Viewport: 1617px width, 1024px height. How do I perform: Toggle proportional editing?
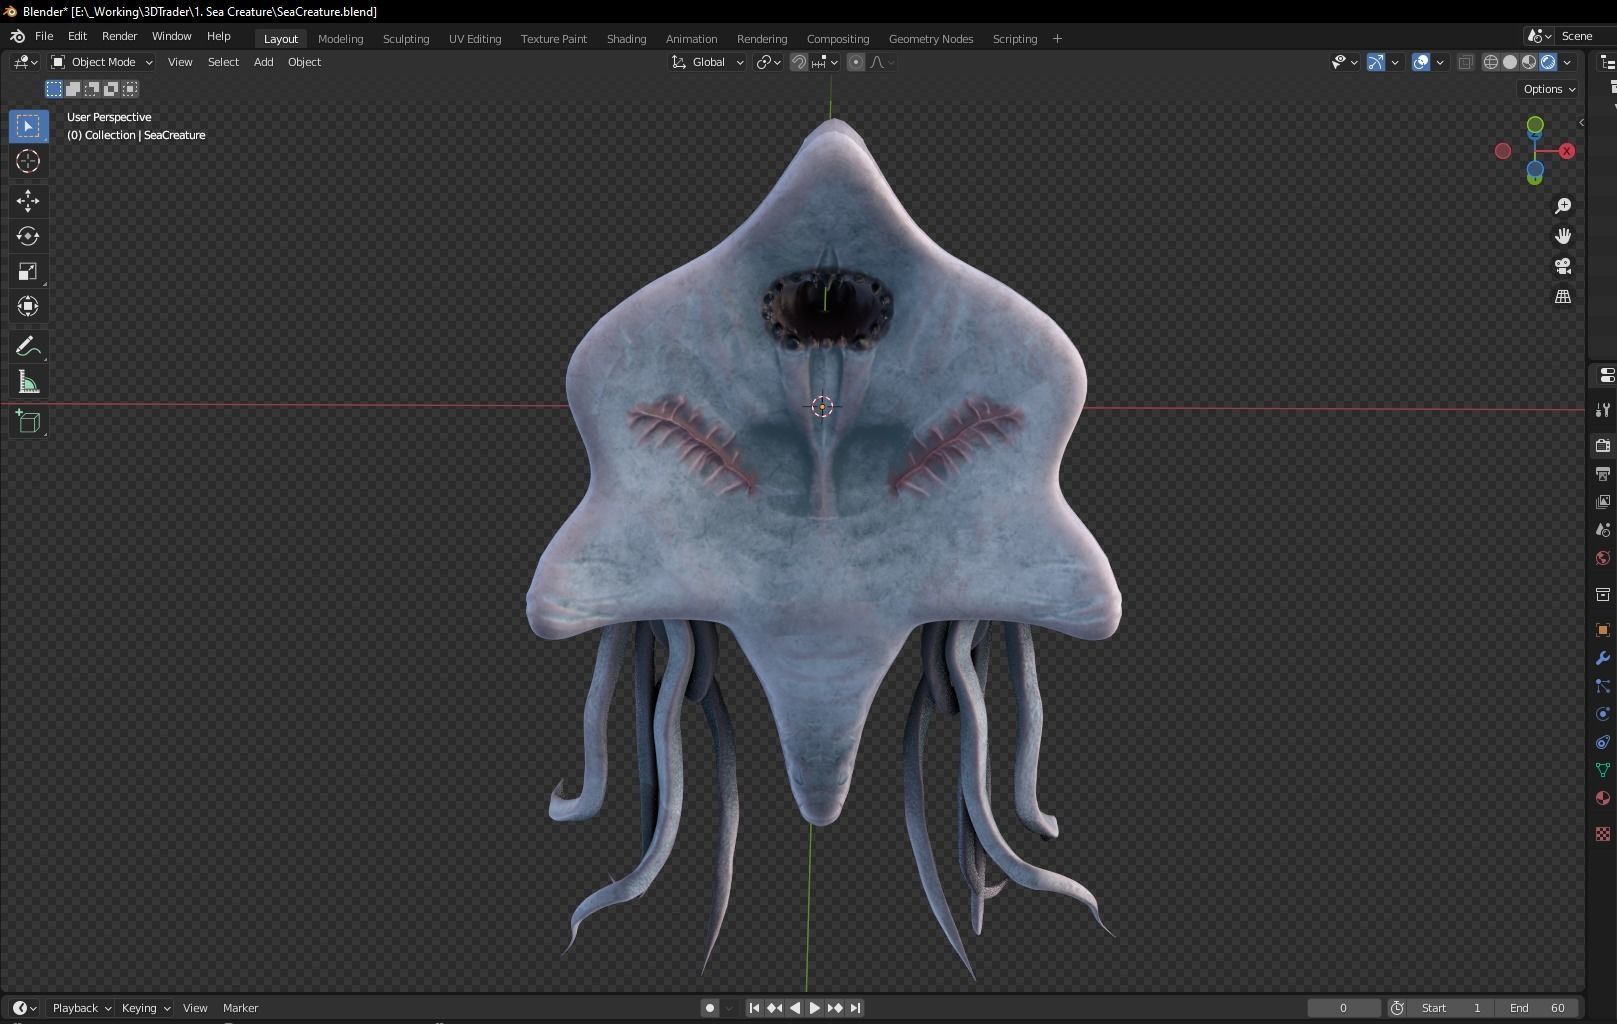pyautogui.click(x=856, y=62)
